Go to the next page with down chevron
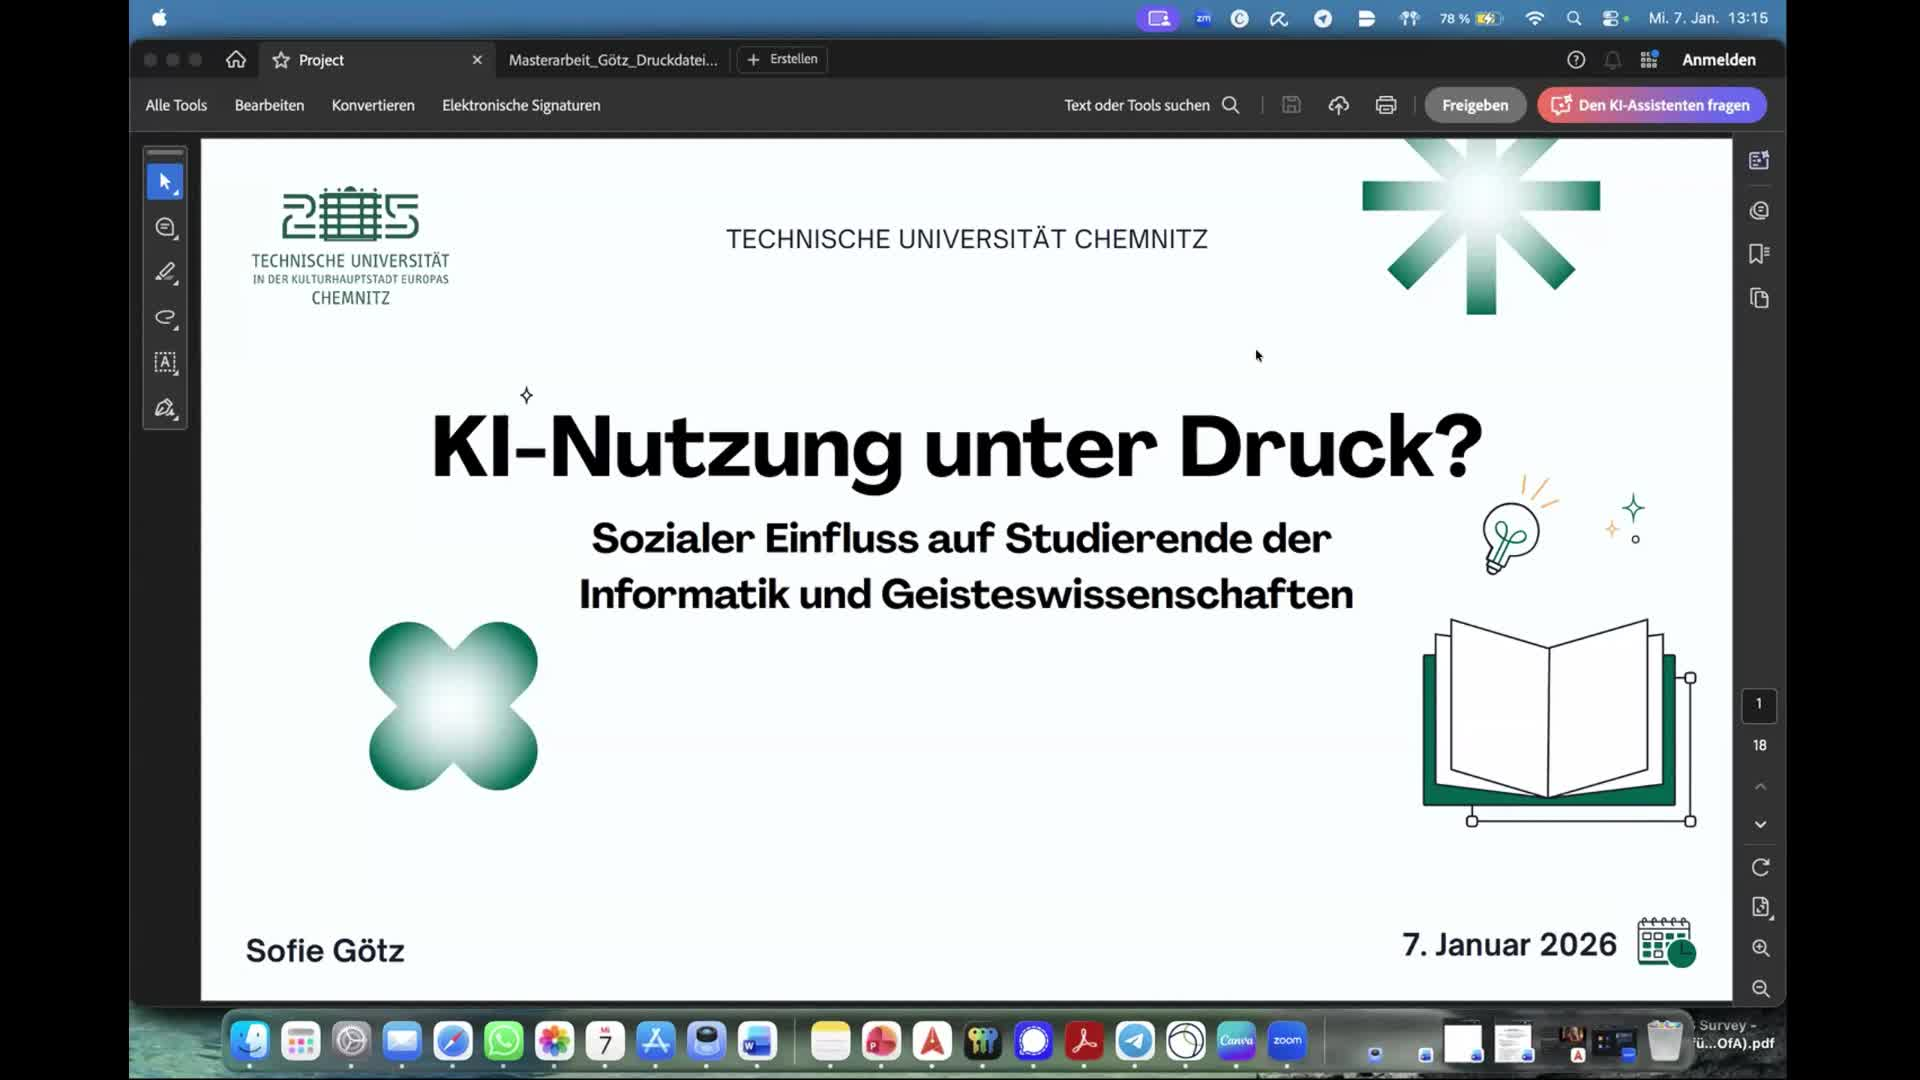The height and width of the screenshot is (1080, 1920). point(1760,825)
